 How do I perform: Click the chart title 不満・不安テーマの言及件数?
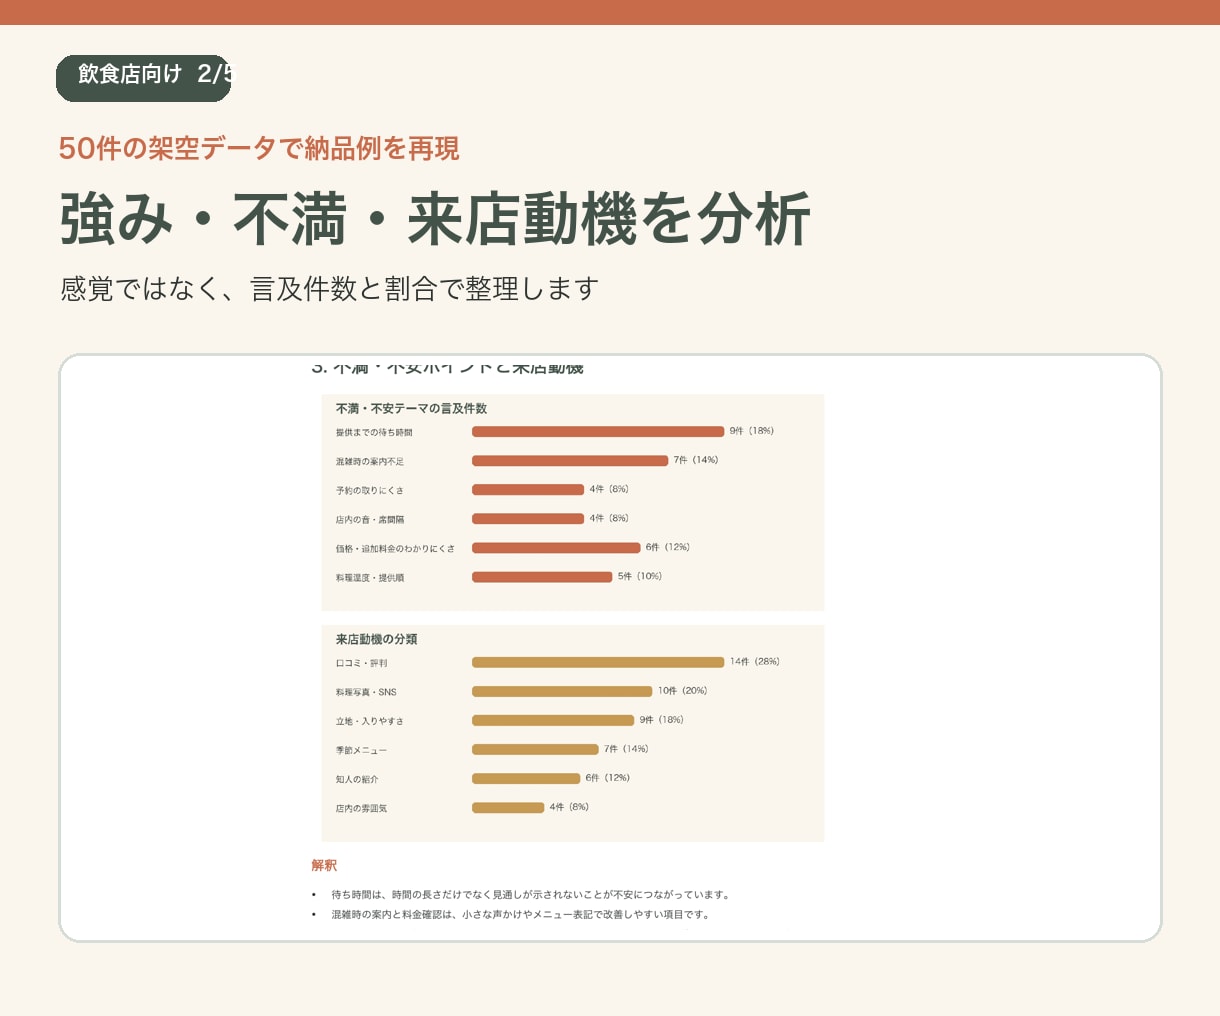coord(411,409)
